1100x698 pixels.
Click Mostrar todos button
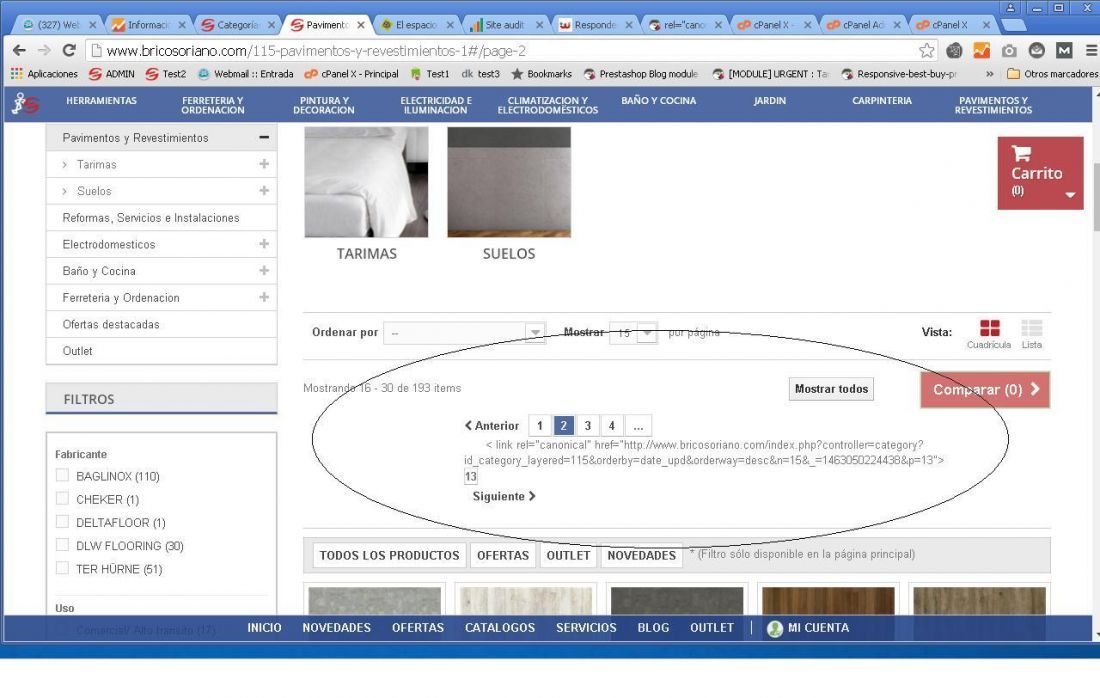pos(831,389)
